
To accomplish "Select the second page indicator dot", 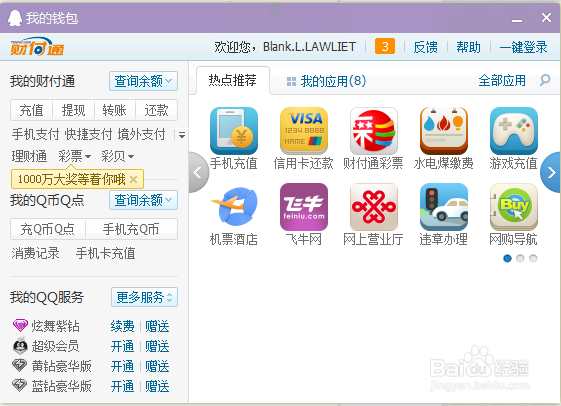I will point(520,258).
